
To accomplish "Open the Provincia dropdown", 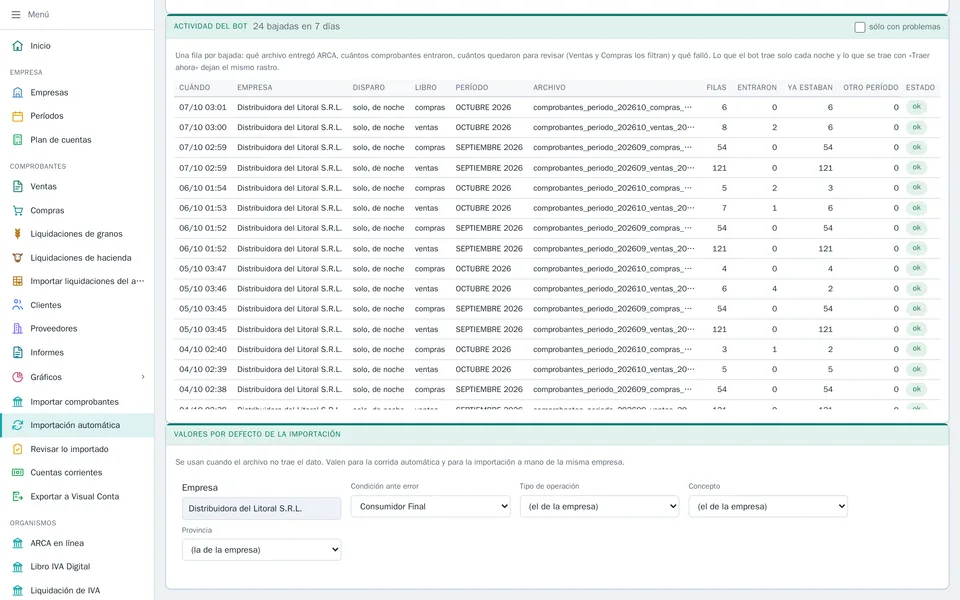I will (x=261, y=550).
